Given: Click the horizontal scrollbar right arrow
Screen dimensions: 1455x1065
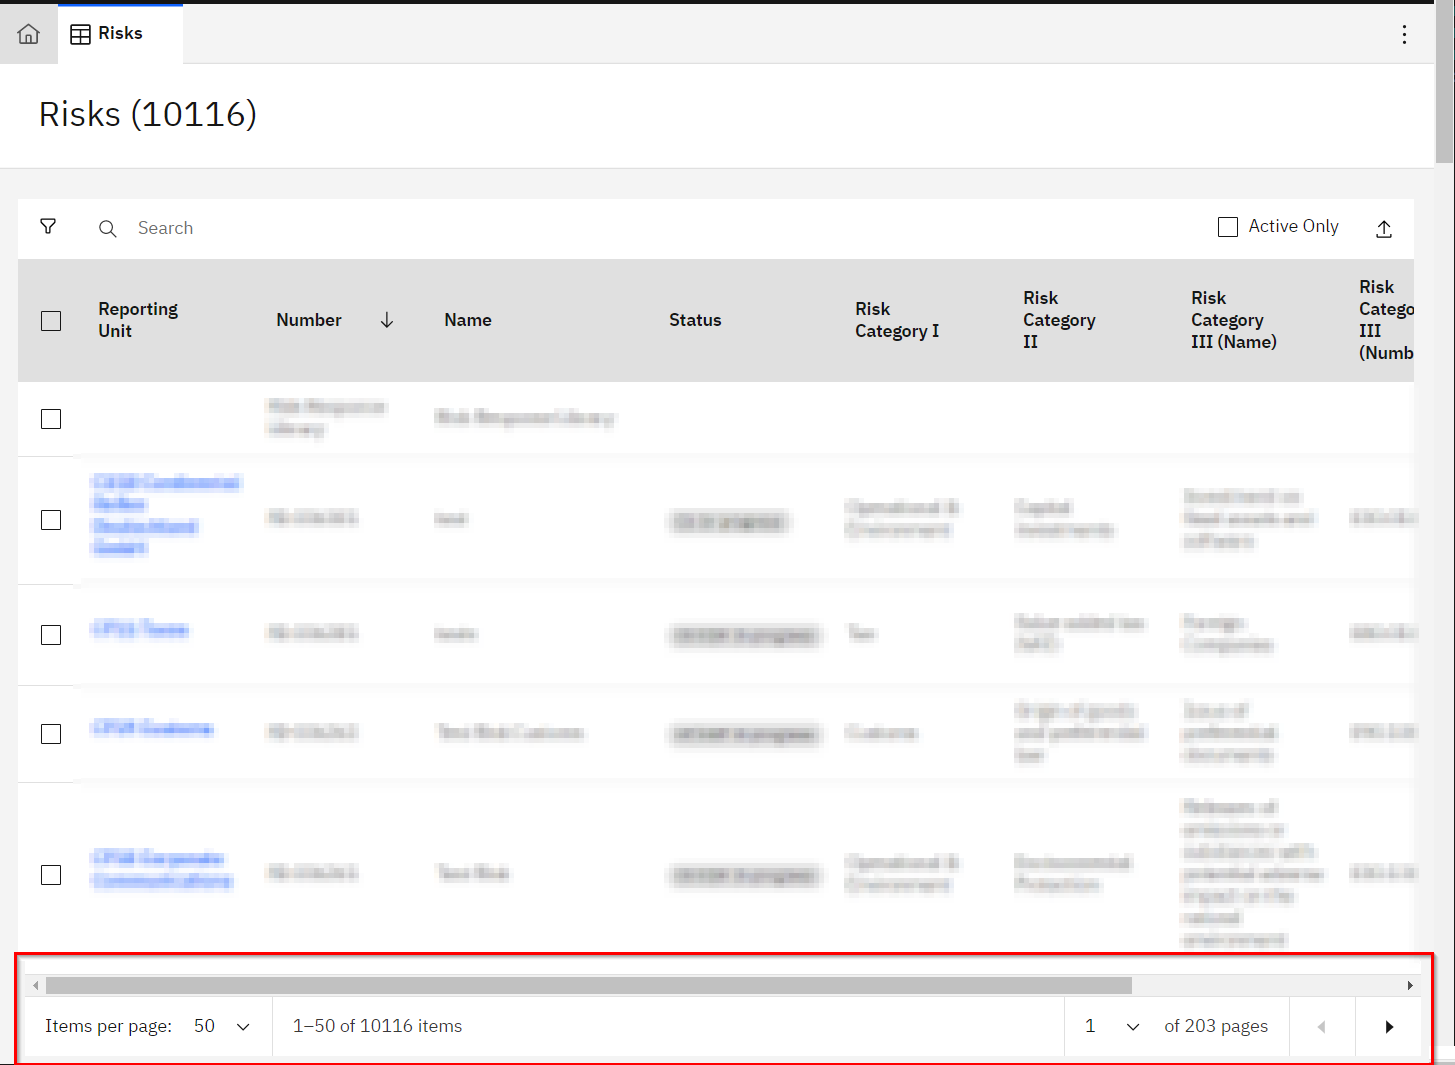Looking at the screenshot, I should click(1410, 986).
